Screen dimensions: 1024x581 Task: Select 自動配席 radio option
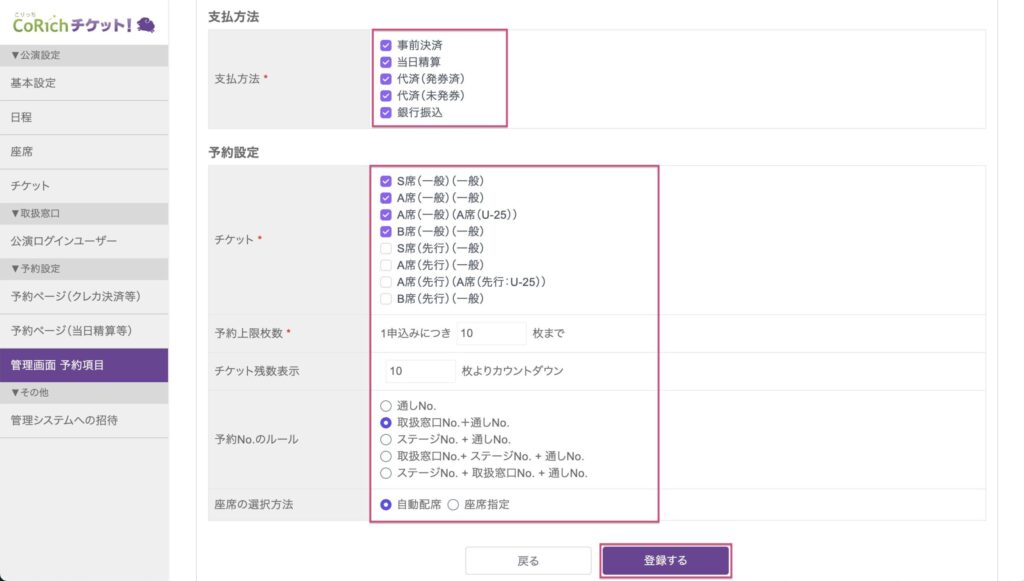(386, 505)
